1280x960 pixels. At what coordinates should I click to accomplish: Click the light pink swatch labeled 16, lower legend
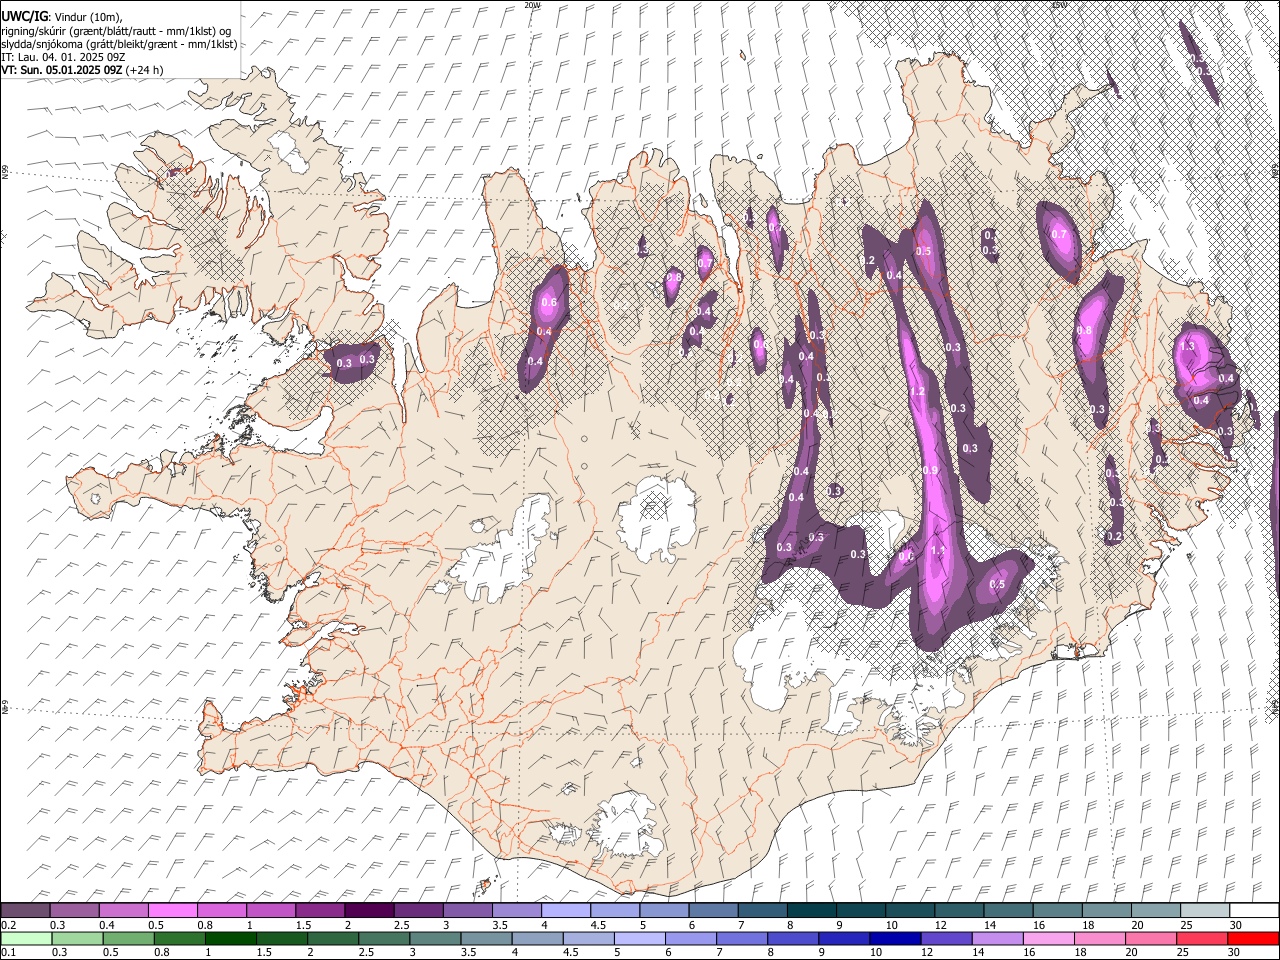(x=1047, y=938)
